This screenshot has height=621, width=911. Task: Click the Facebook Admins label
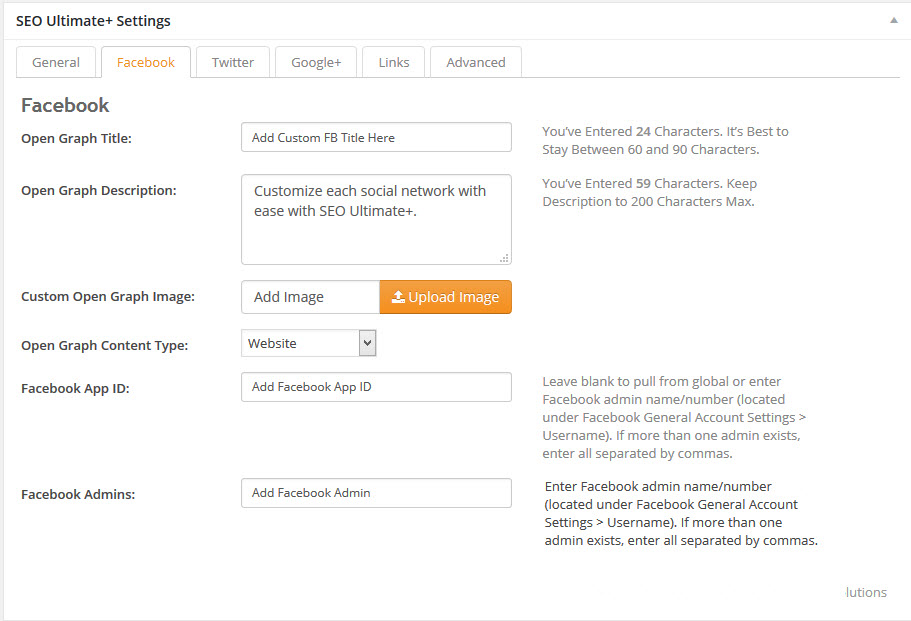(x=78, y=494)
